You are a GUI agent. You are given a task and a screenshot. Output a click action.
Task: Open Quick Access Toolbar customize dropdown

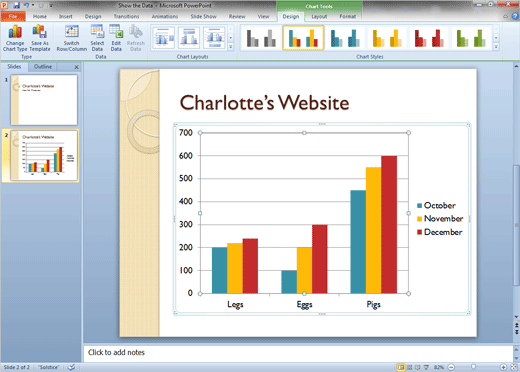click(x=51, y=5)
